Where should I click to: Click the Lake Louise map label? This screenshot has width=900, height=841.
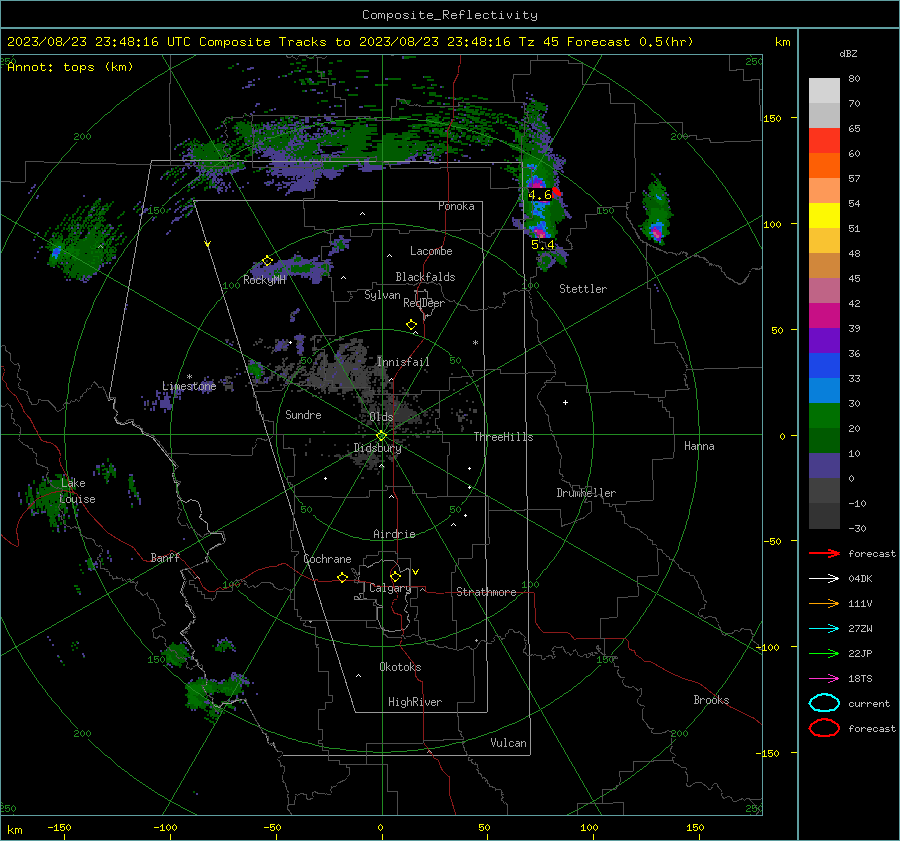coord(77,491)
